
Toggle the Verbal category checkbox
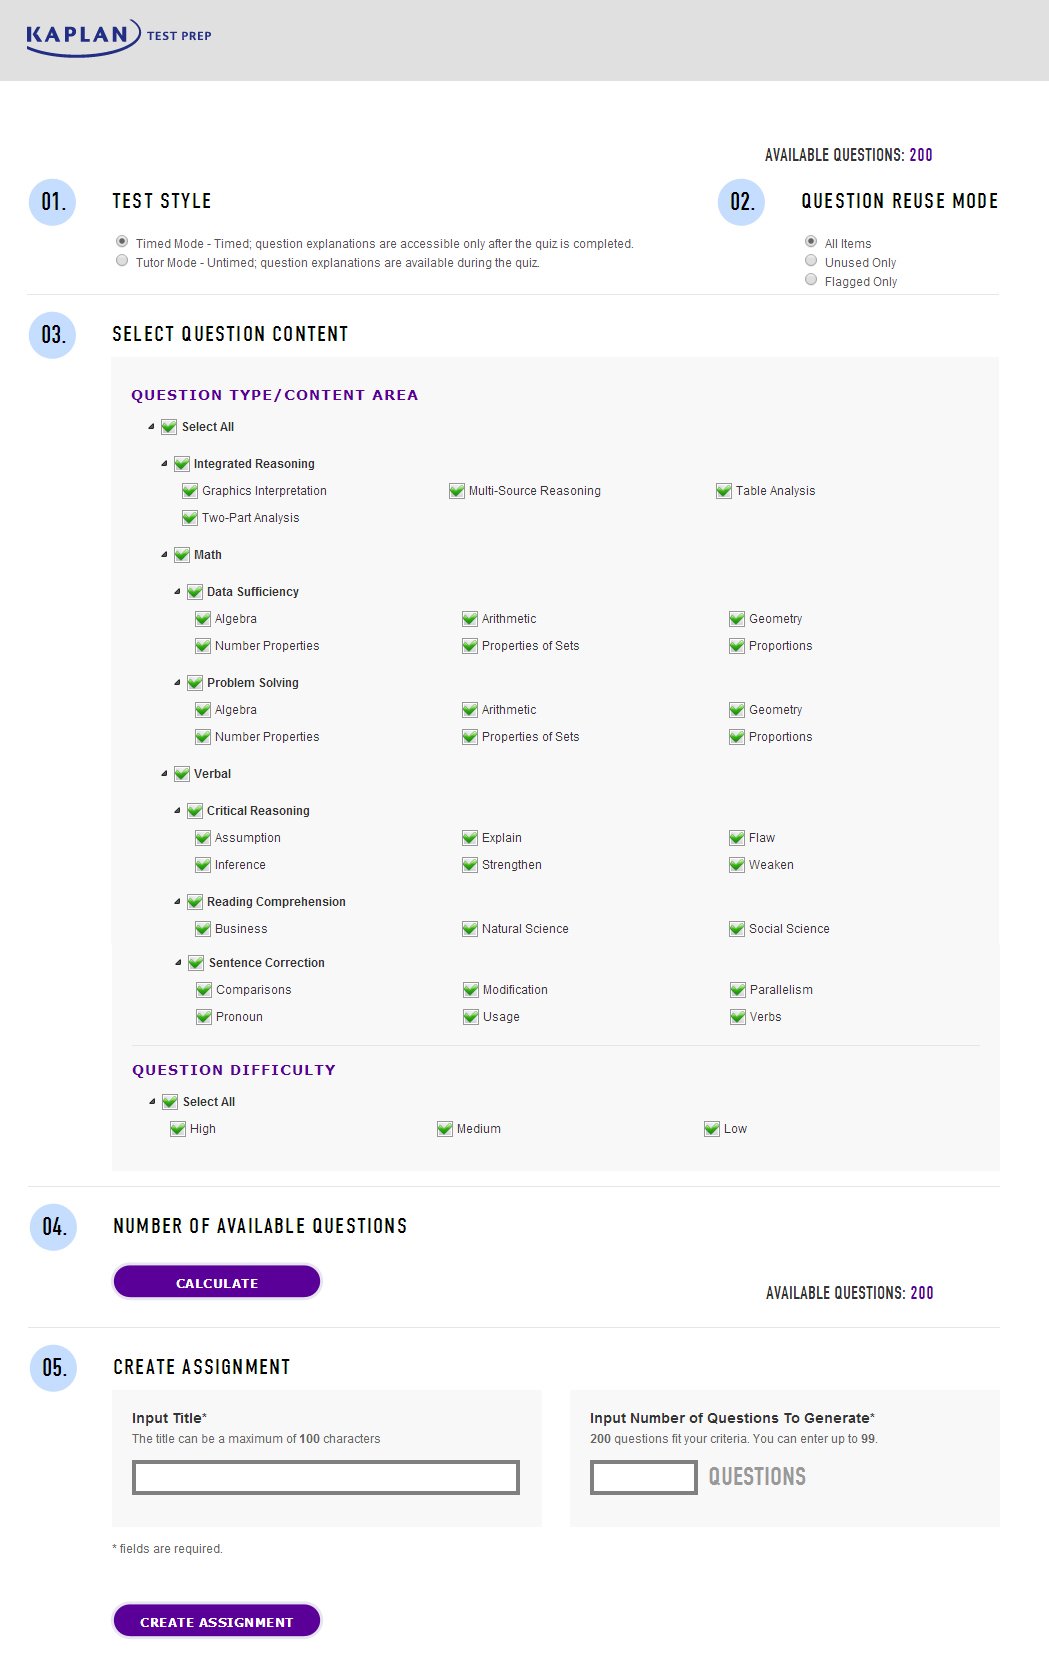pyautogui.click(x=182, y=774)
